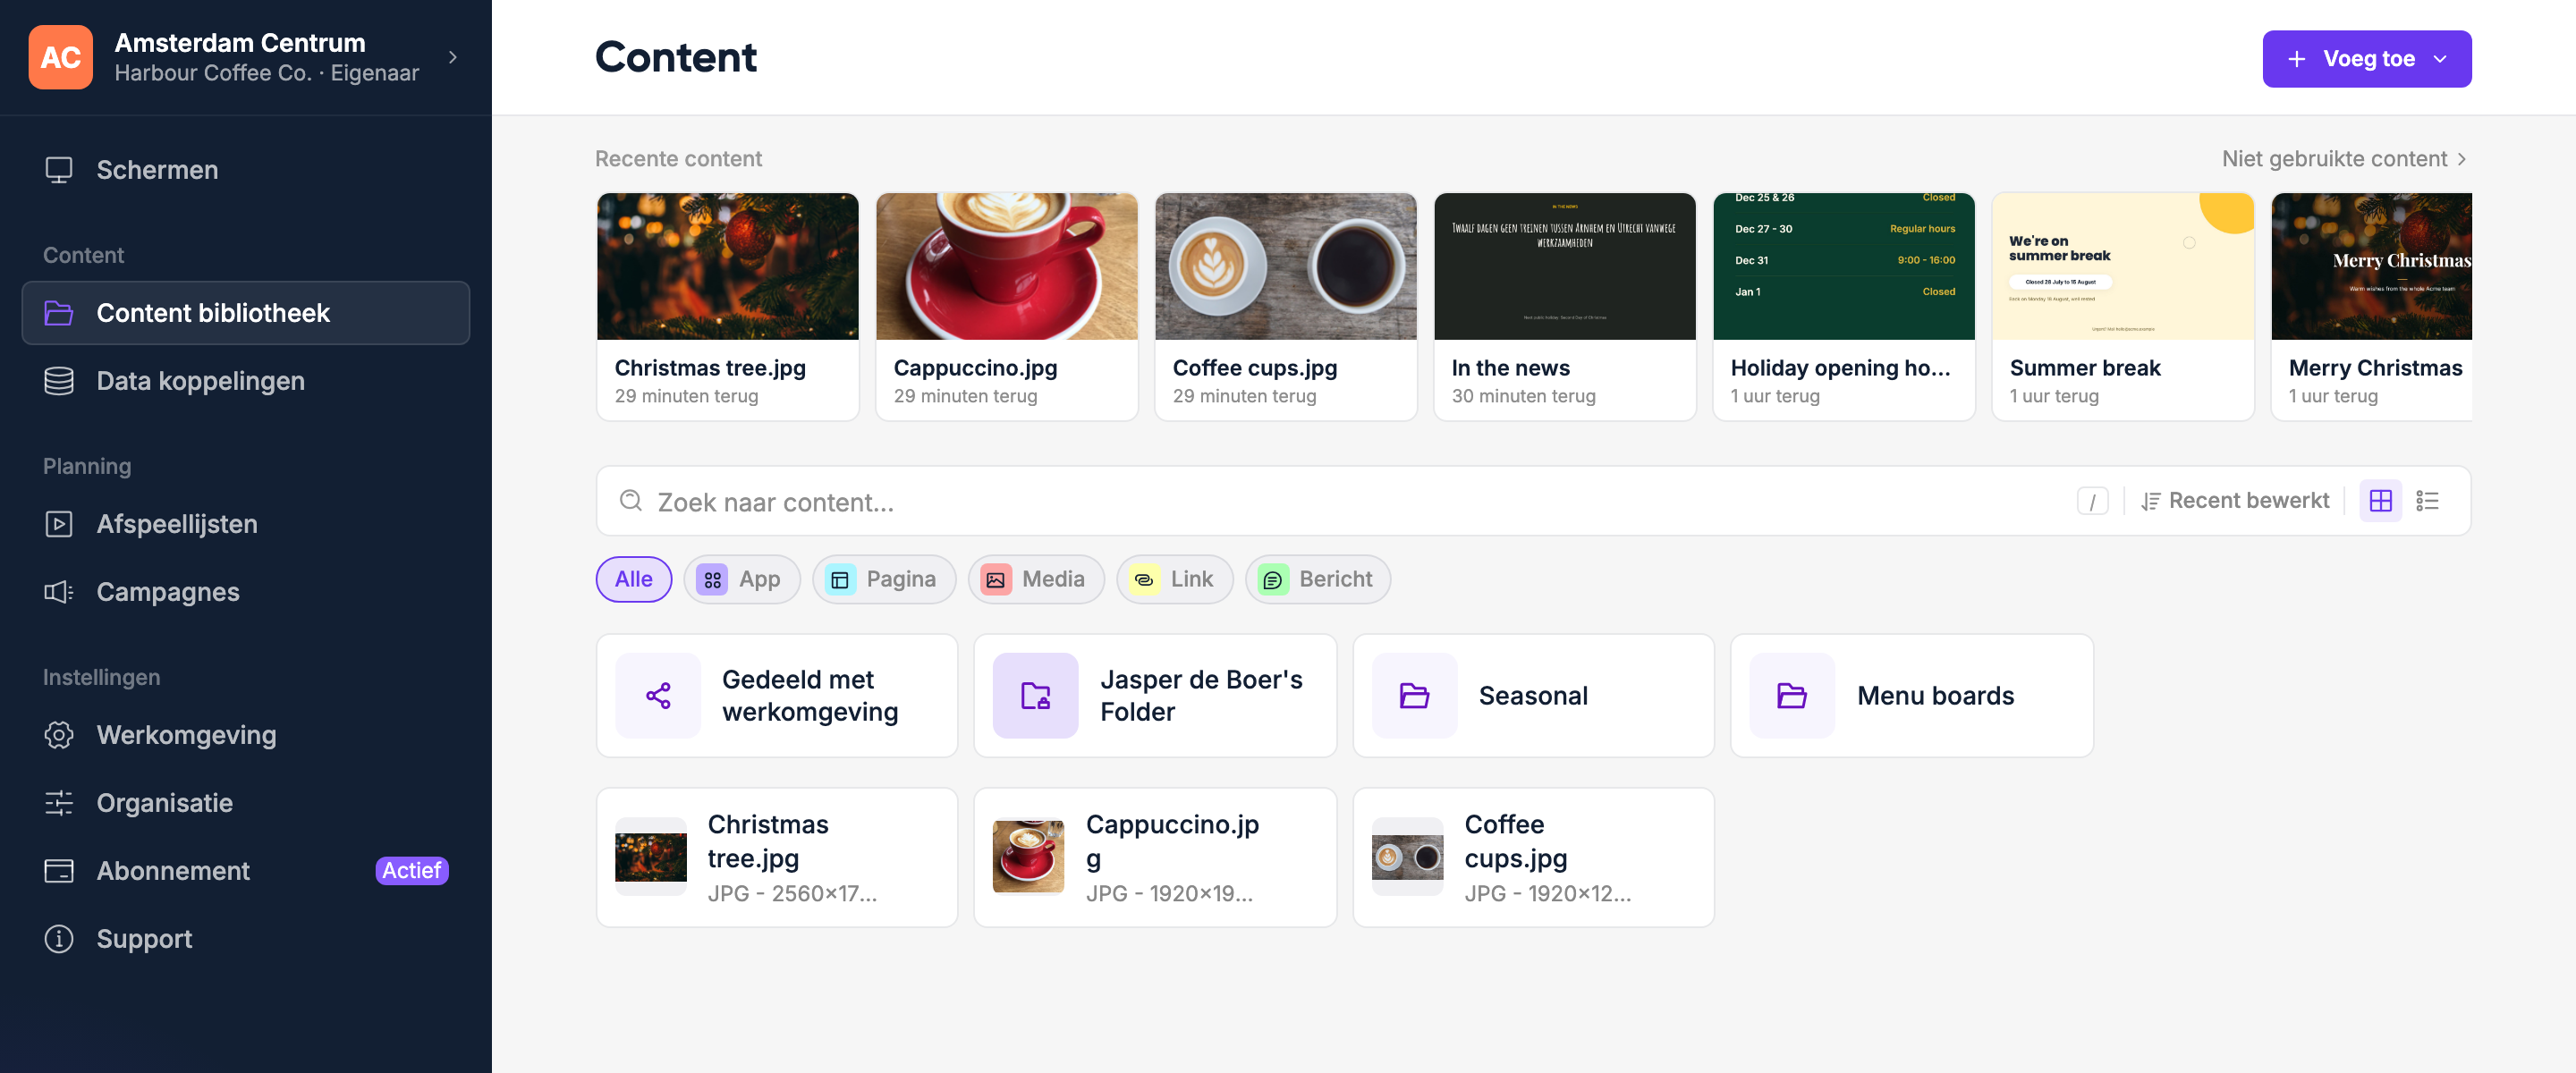Switch to list view
2576x1073 pixels.
[x=2427, y=501]
